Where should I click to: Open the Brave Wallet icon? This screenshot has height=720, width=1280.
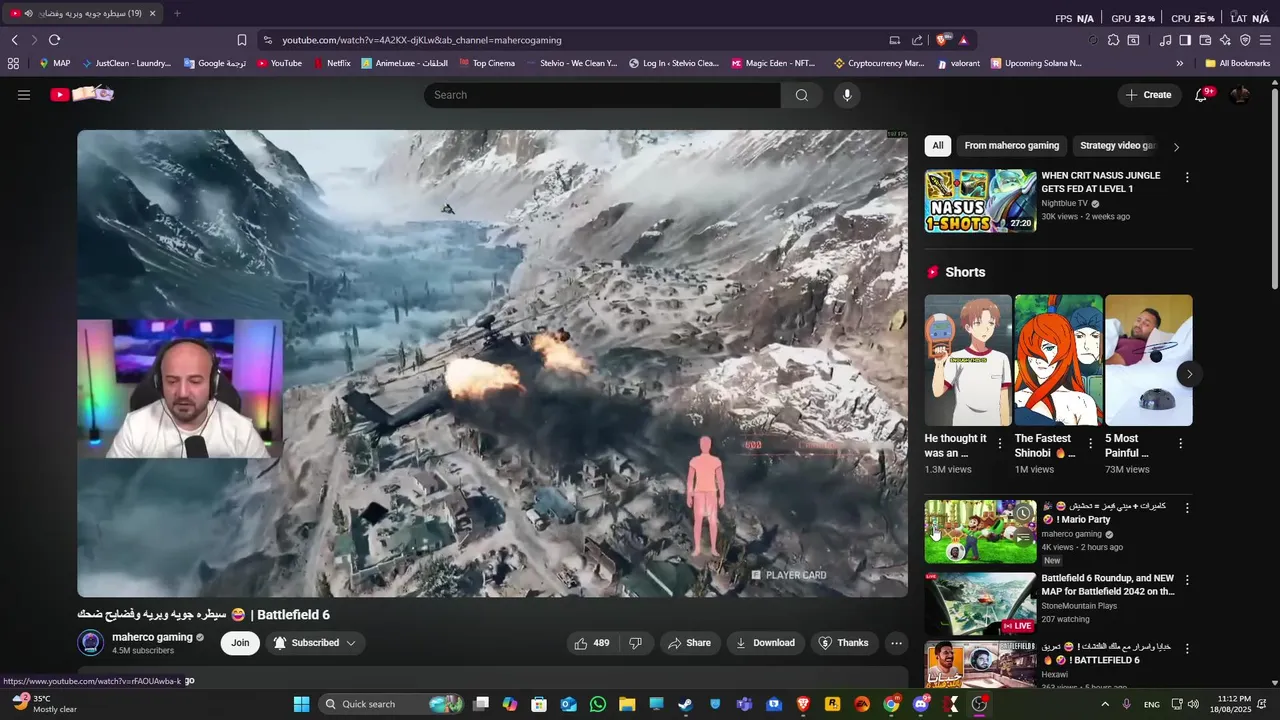pos(1205,40)
